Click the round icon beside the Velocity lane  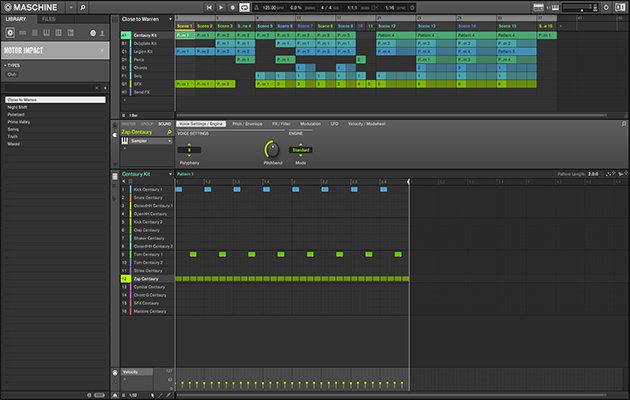point(115,372)
